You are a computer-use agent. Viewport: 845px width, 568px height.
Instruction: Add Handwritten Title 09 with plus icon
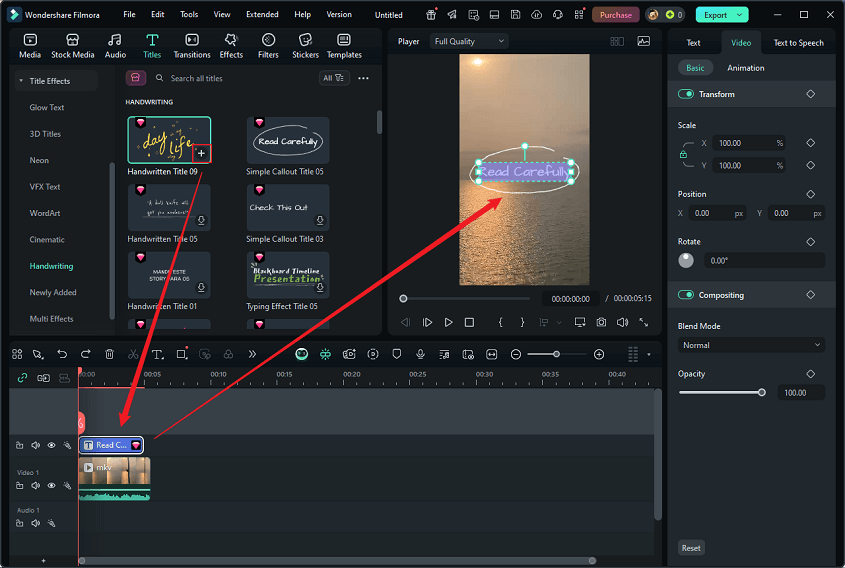201,153
